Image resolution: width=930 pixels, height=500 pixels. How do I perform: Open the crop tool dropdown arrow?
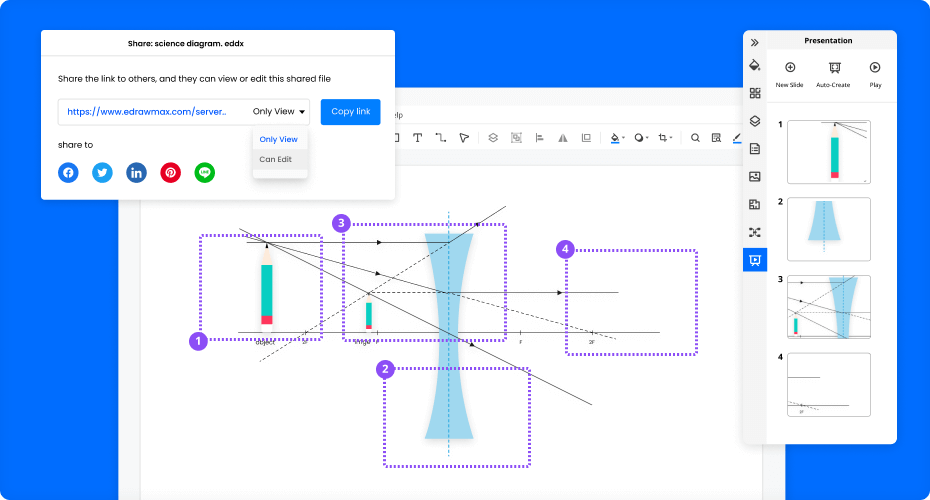tap(671, 138)
